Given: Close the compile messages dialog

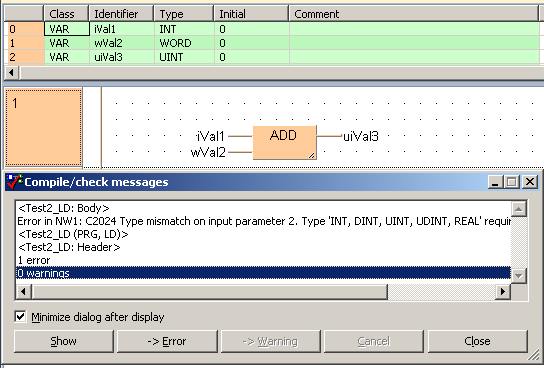Looking at the screenshot, I should click(x=478, y=341).
